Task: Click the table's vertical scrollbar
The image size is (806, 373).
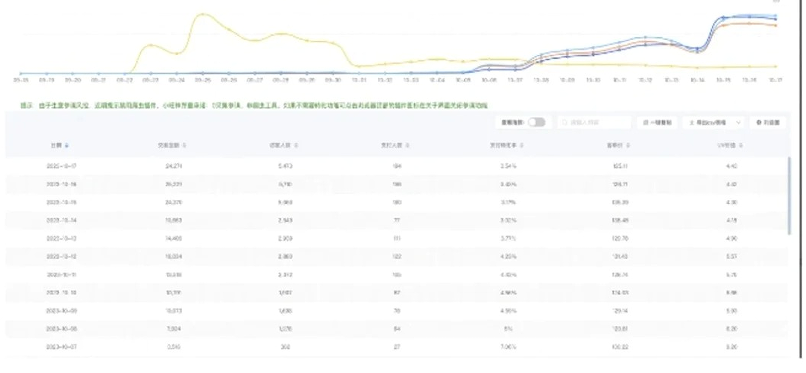Action: coord(789,196)
